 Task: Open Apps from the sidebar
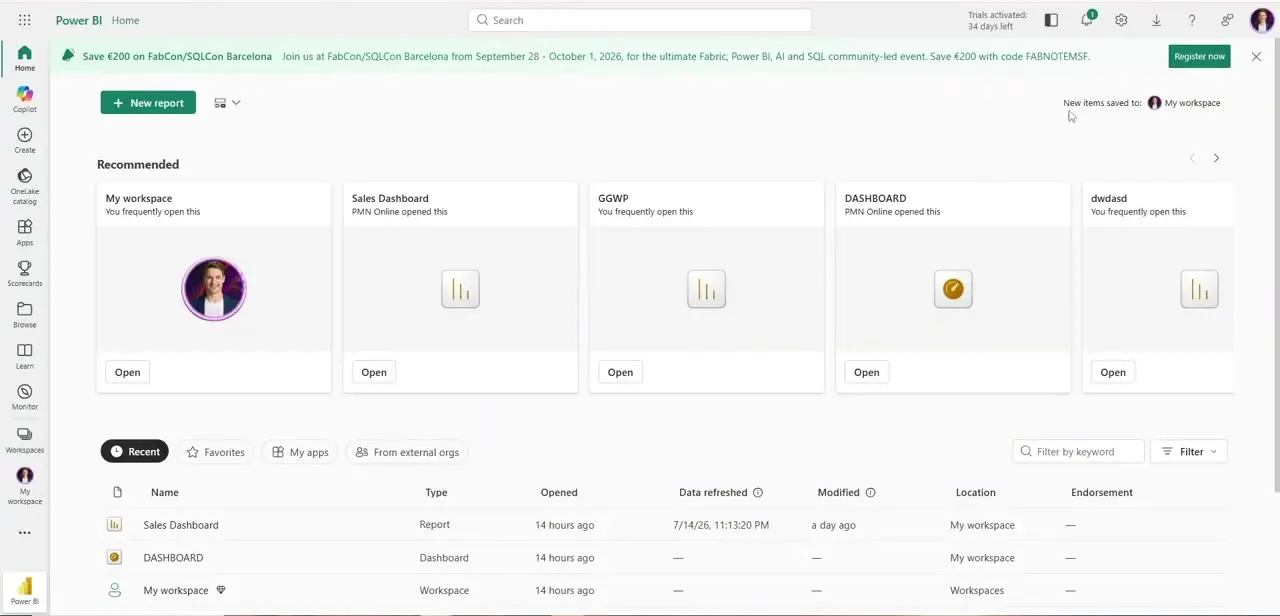pos(24,233)
